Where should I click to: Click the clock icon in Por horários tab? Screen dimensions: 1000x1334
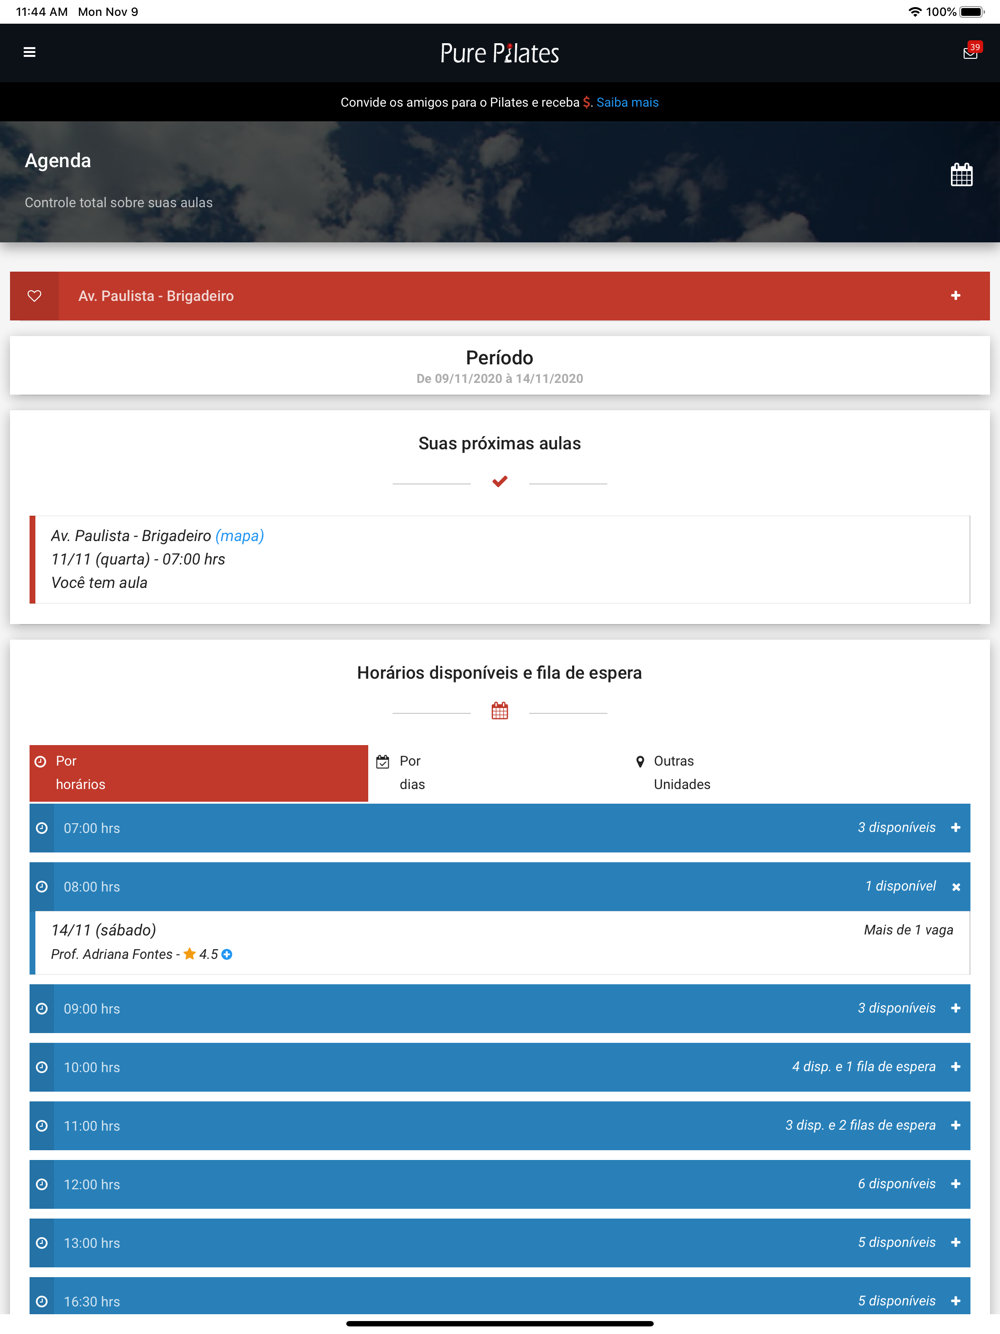(x=41, y=762)
